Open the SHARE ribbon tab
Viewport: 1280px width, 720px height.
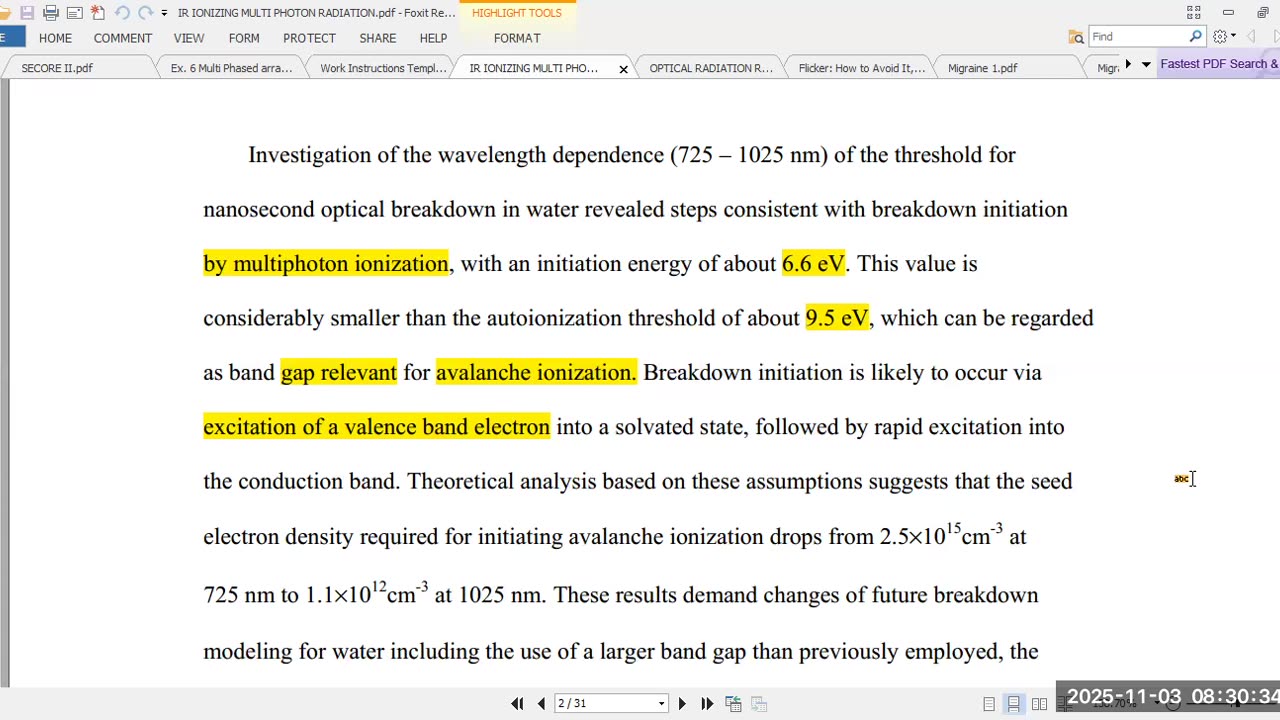[x=378, y=38]
